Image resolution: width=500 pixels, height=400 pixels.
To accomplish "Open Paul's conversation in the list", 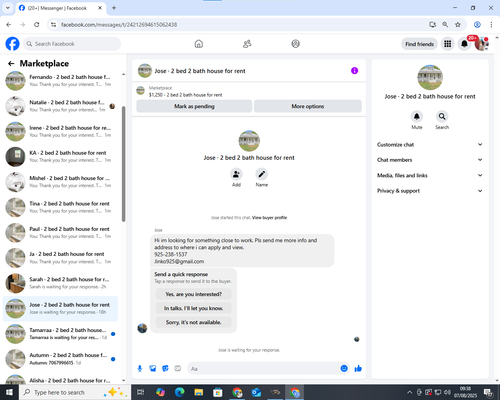I will click(x=60, y=233).
